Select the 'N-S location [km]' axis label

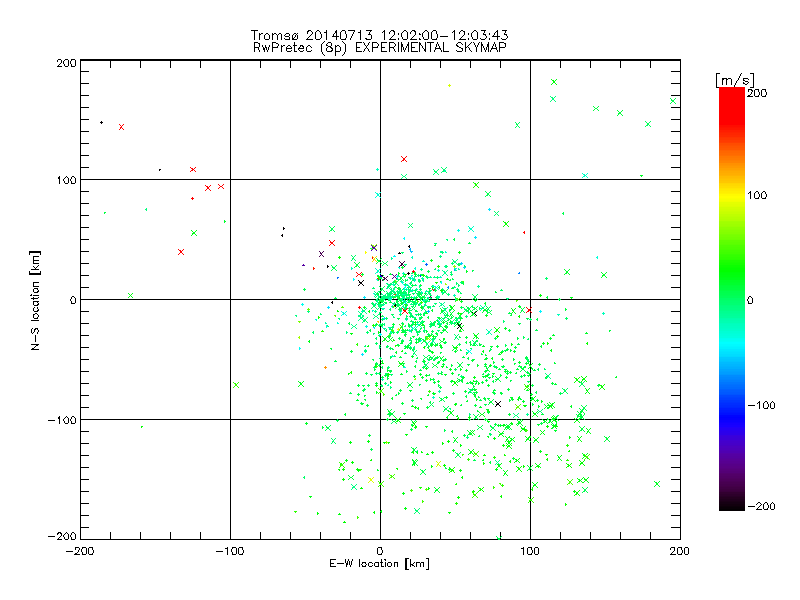coord(35,301)
